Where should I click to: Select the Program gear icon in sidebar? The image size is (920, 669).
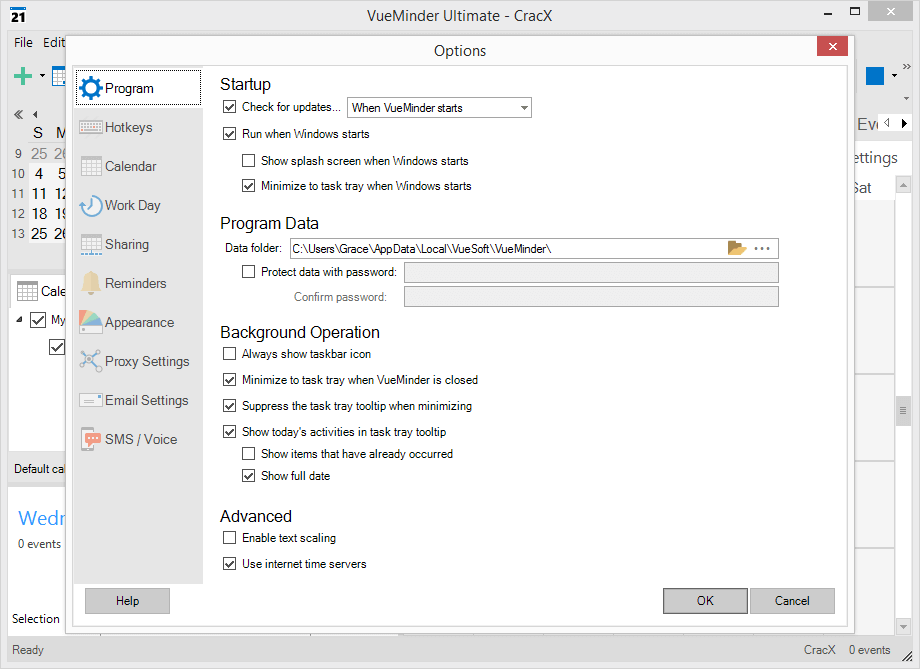[x=91, y=88]
